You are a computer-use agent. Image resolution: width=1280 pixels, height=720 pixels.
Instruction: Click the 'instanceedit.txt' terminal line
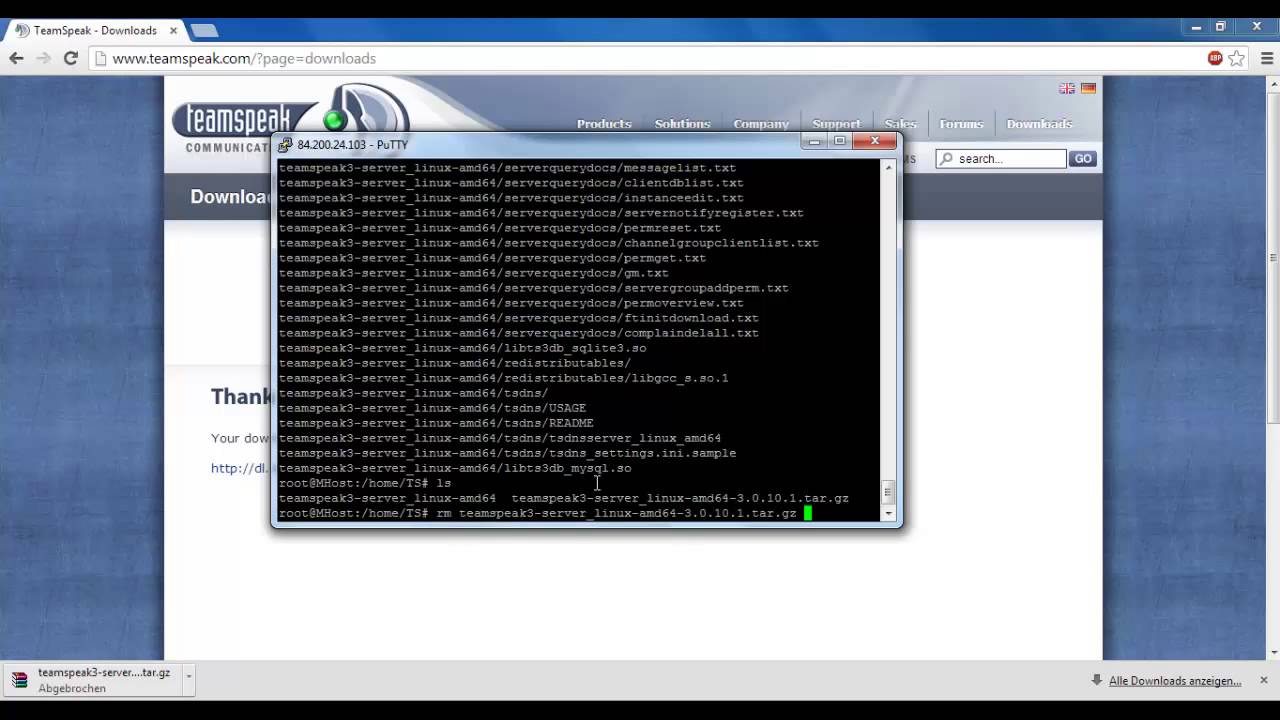pos(511,198)
